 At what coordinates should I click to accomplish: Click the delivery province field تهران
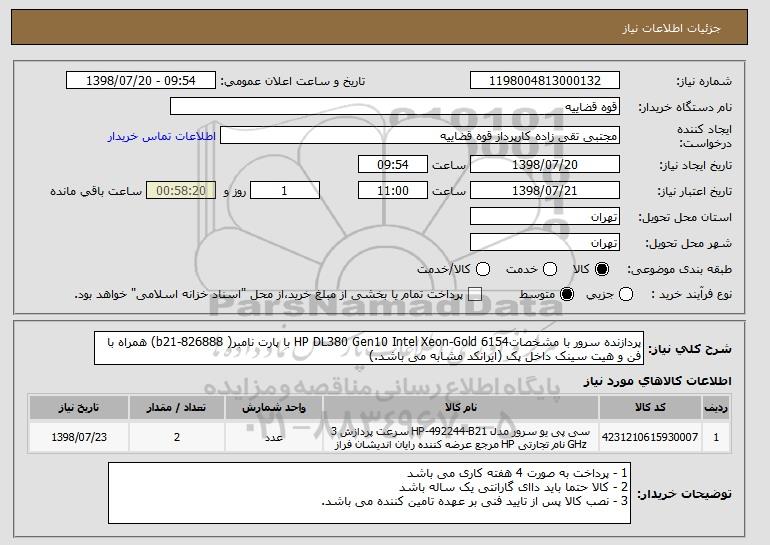(545, 217)
